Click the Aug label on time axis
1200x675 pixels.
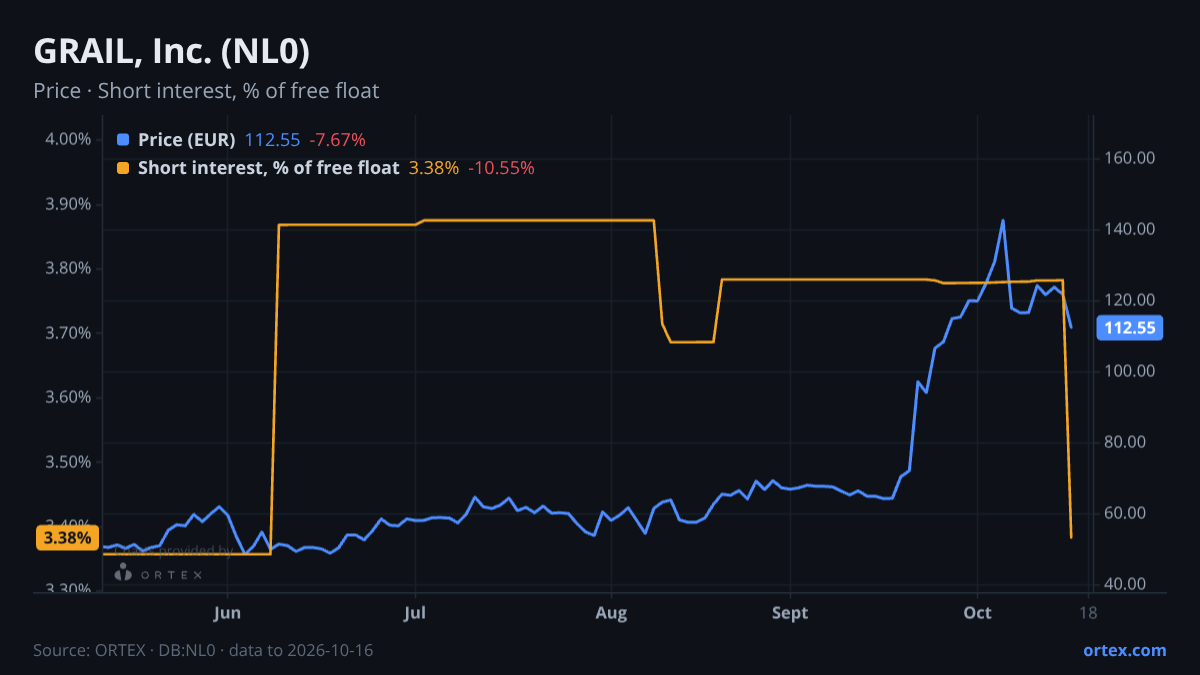tap(611, 613)
